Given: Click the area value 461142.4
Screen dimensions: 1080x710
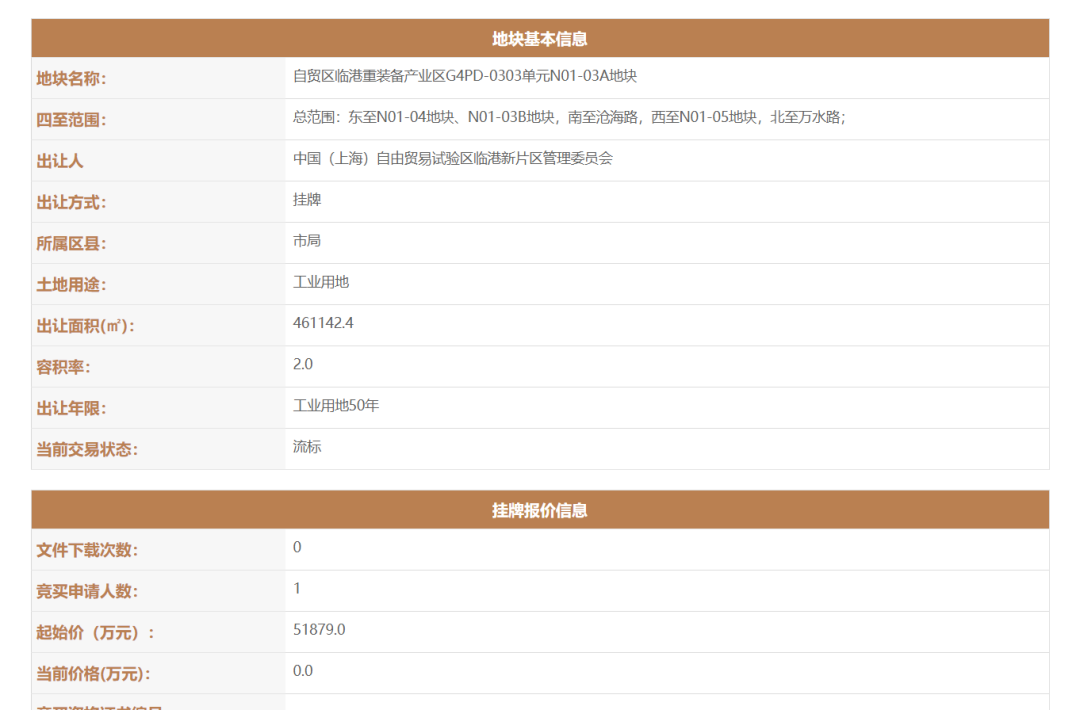Looking at the screenshot, I should (x=323, y=323).
